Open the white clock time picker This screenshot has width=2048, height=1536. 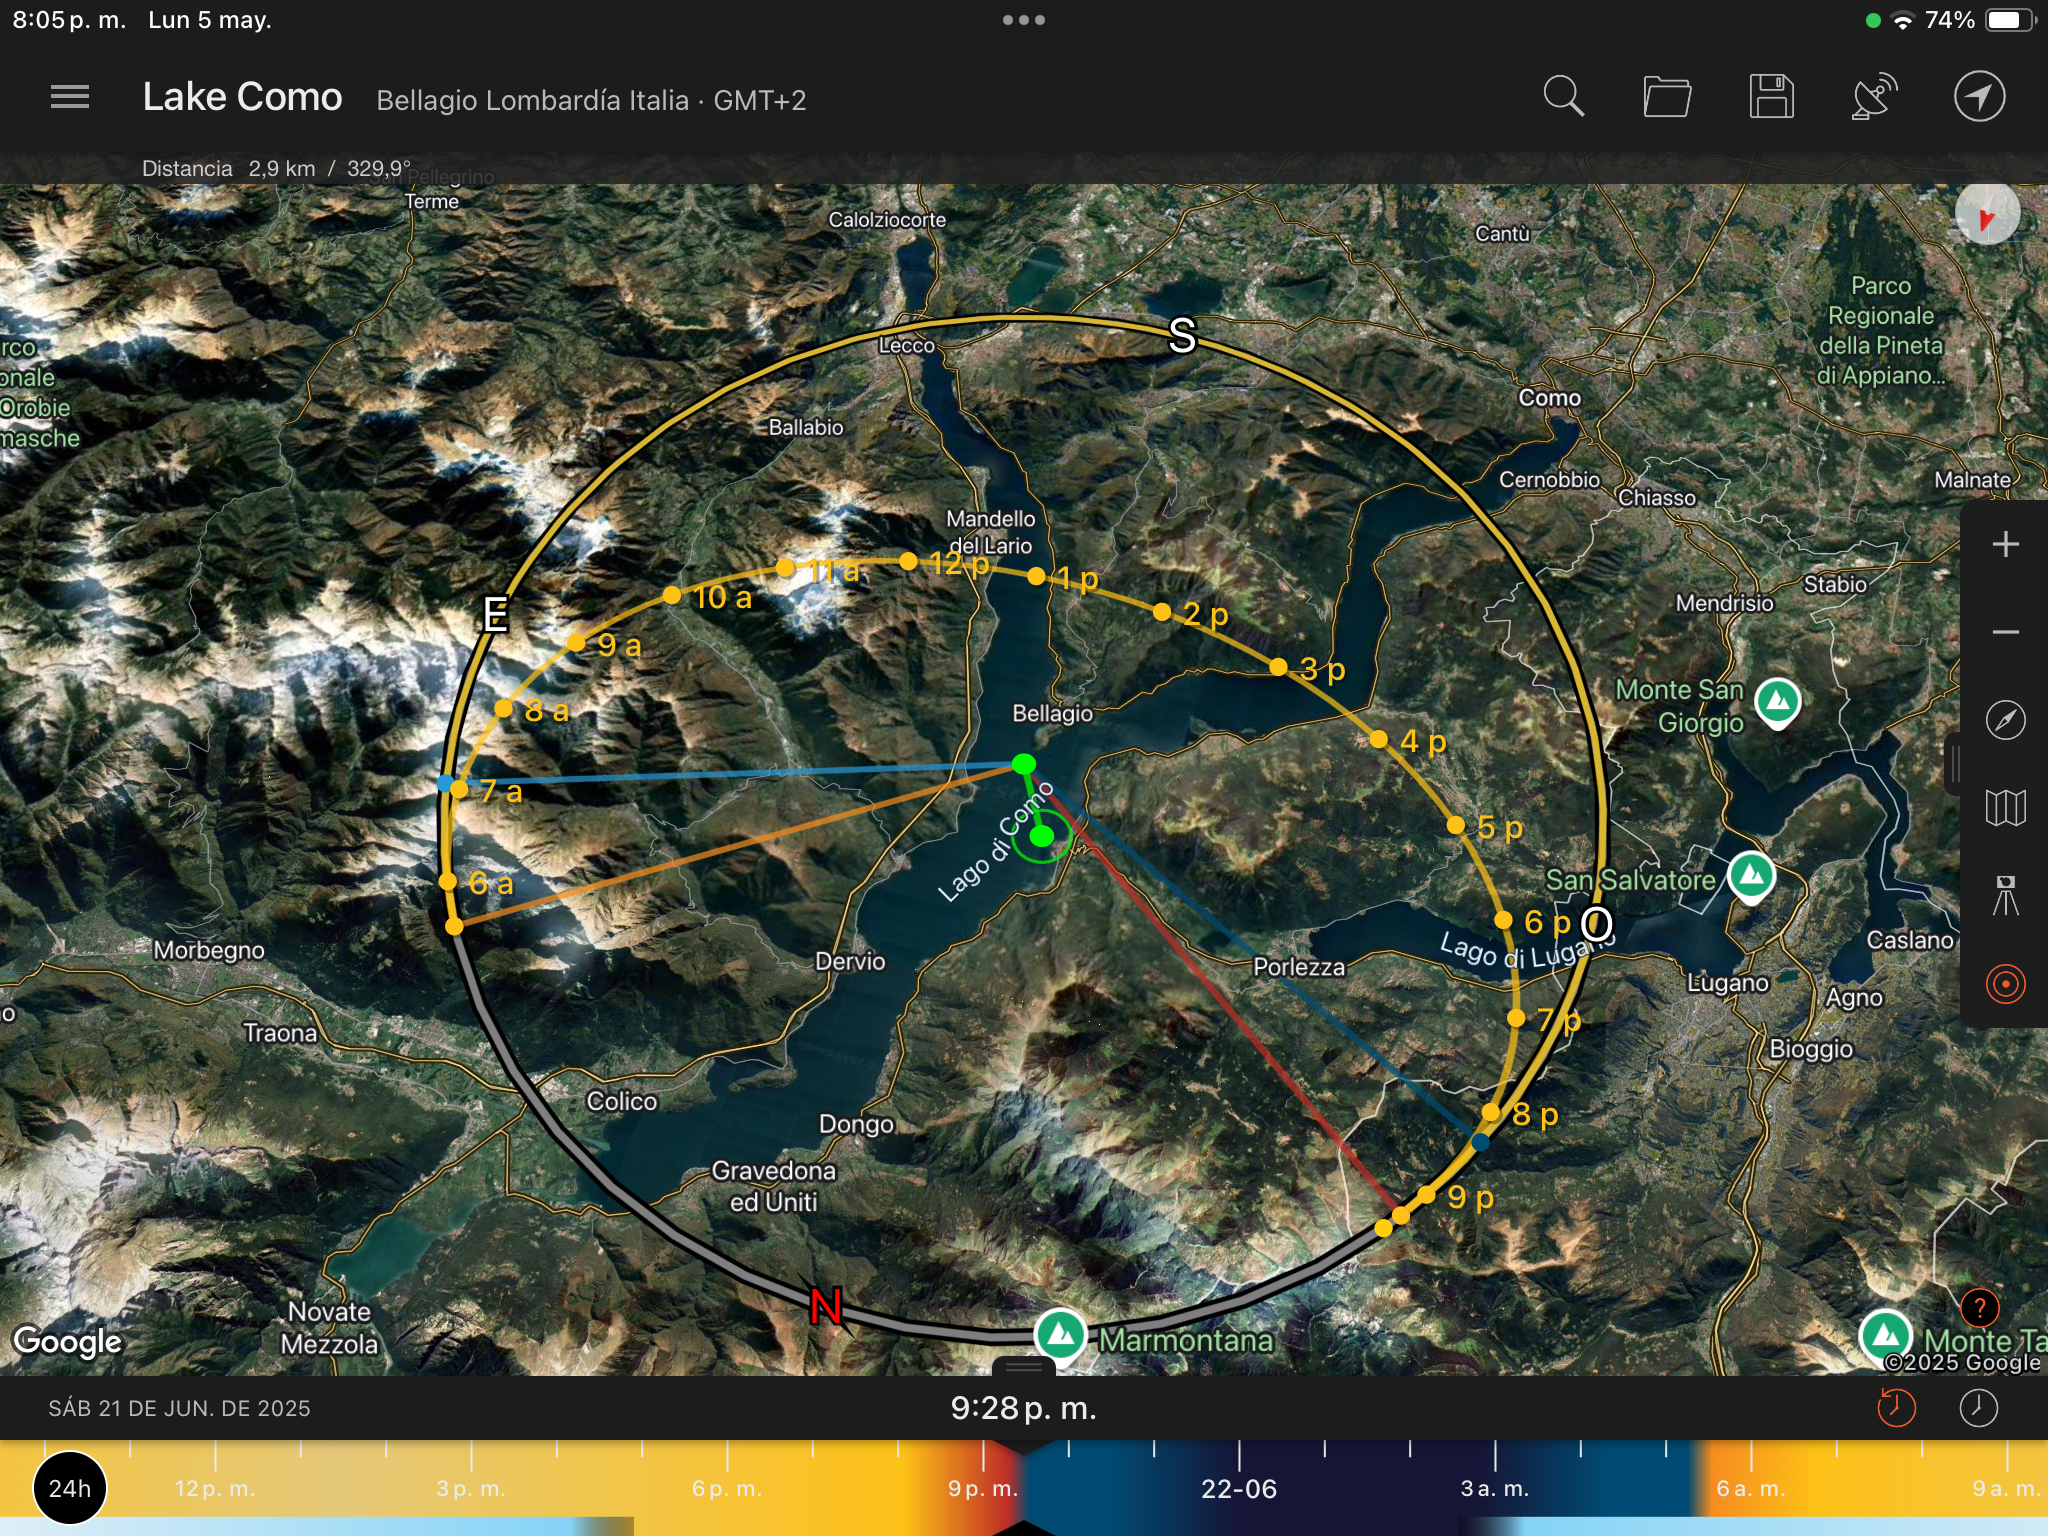tap(1978, 1408)
